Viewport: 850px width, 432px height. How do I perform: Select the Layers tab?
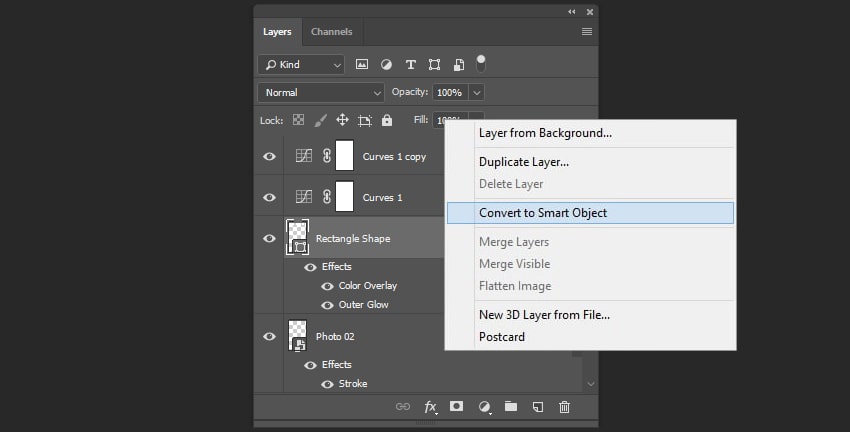pyautogui.click(x=277, y=31)
